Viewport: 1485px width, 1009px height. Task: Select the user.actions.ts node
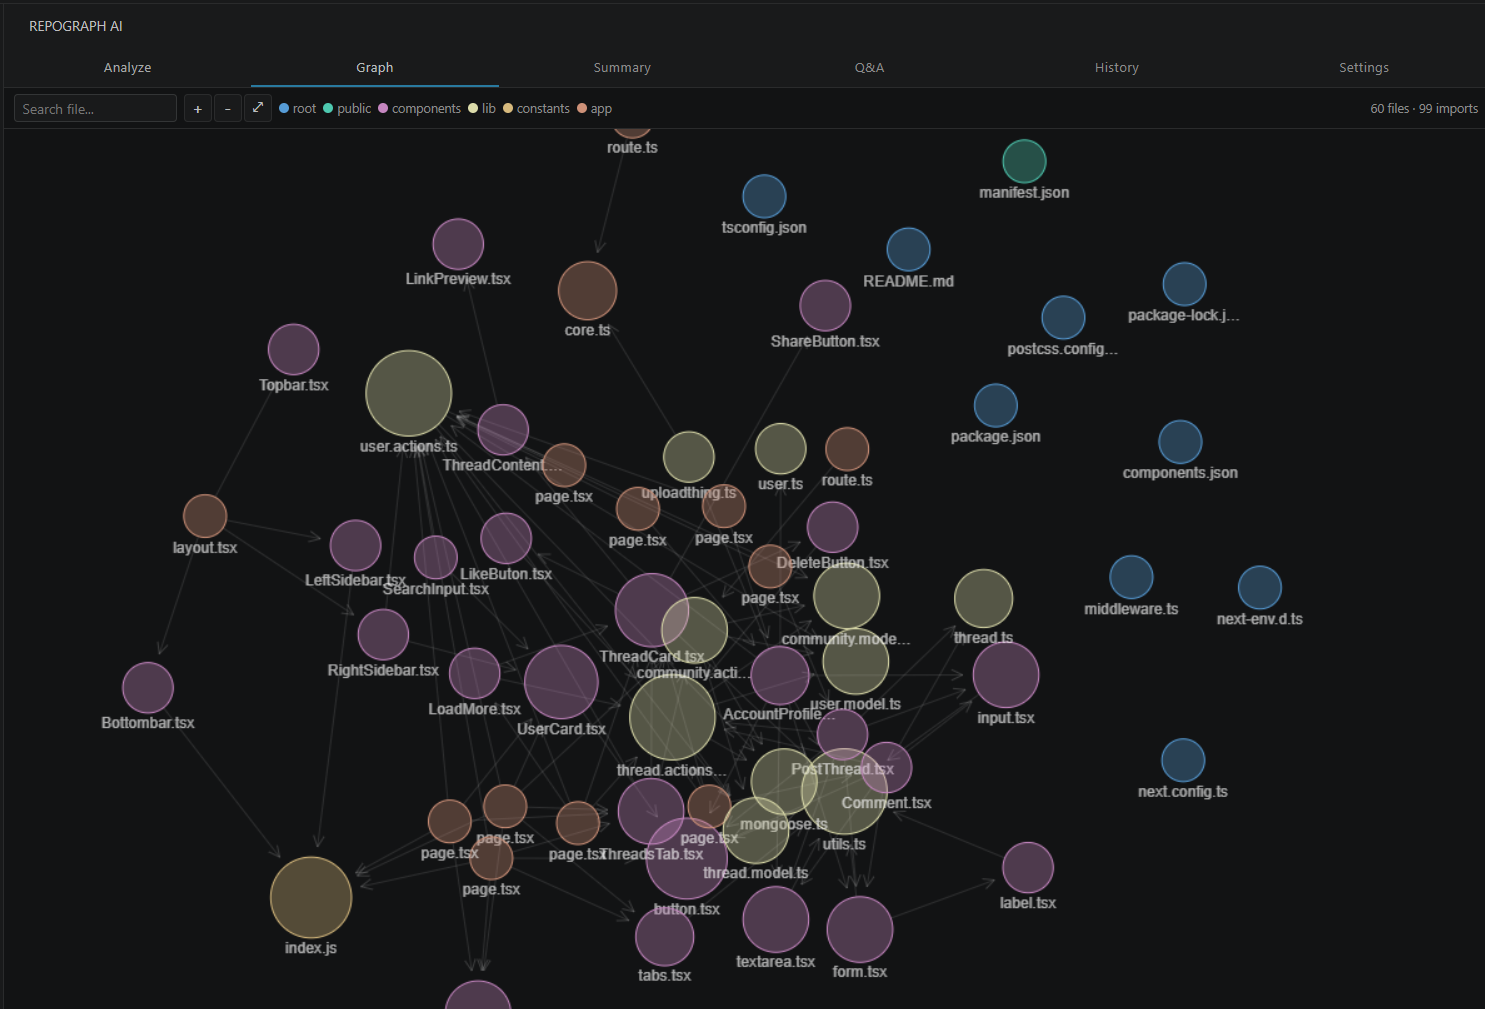click(x=409, y=395)
